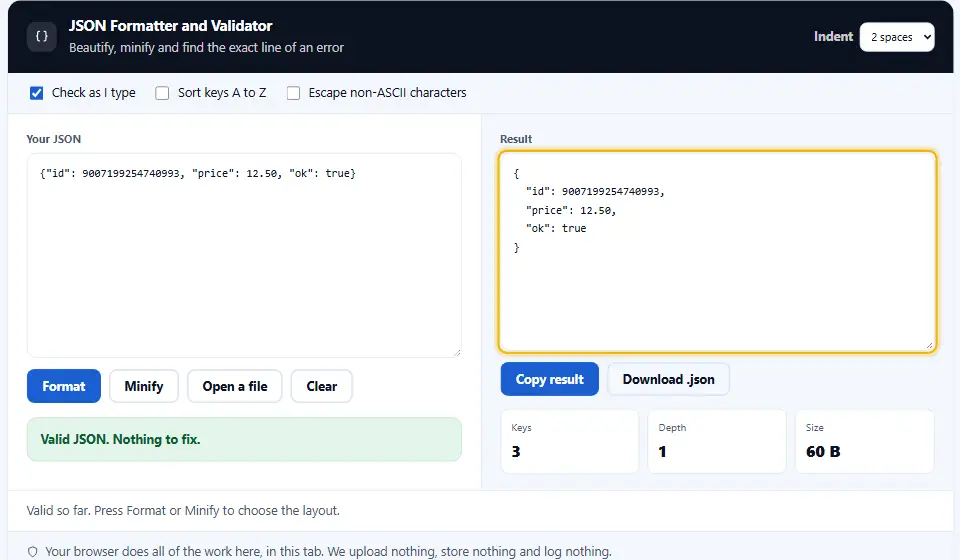Open the Indent dropdown showing 2 spaces

[x=897, y=37]
